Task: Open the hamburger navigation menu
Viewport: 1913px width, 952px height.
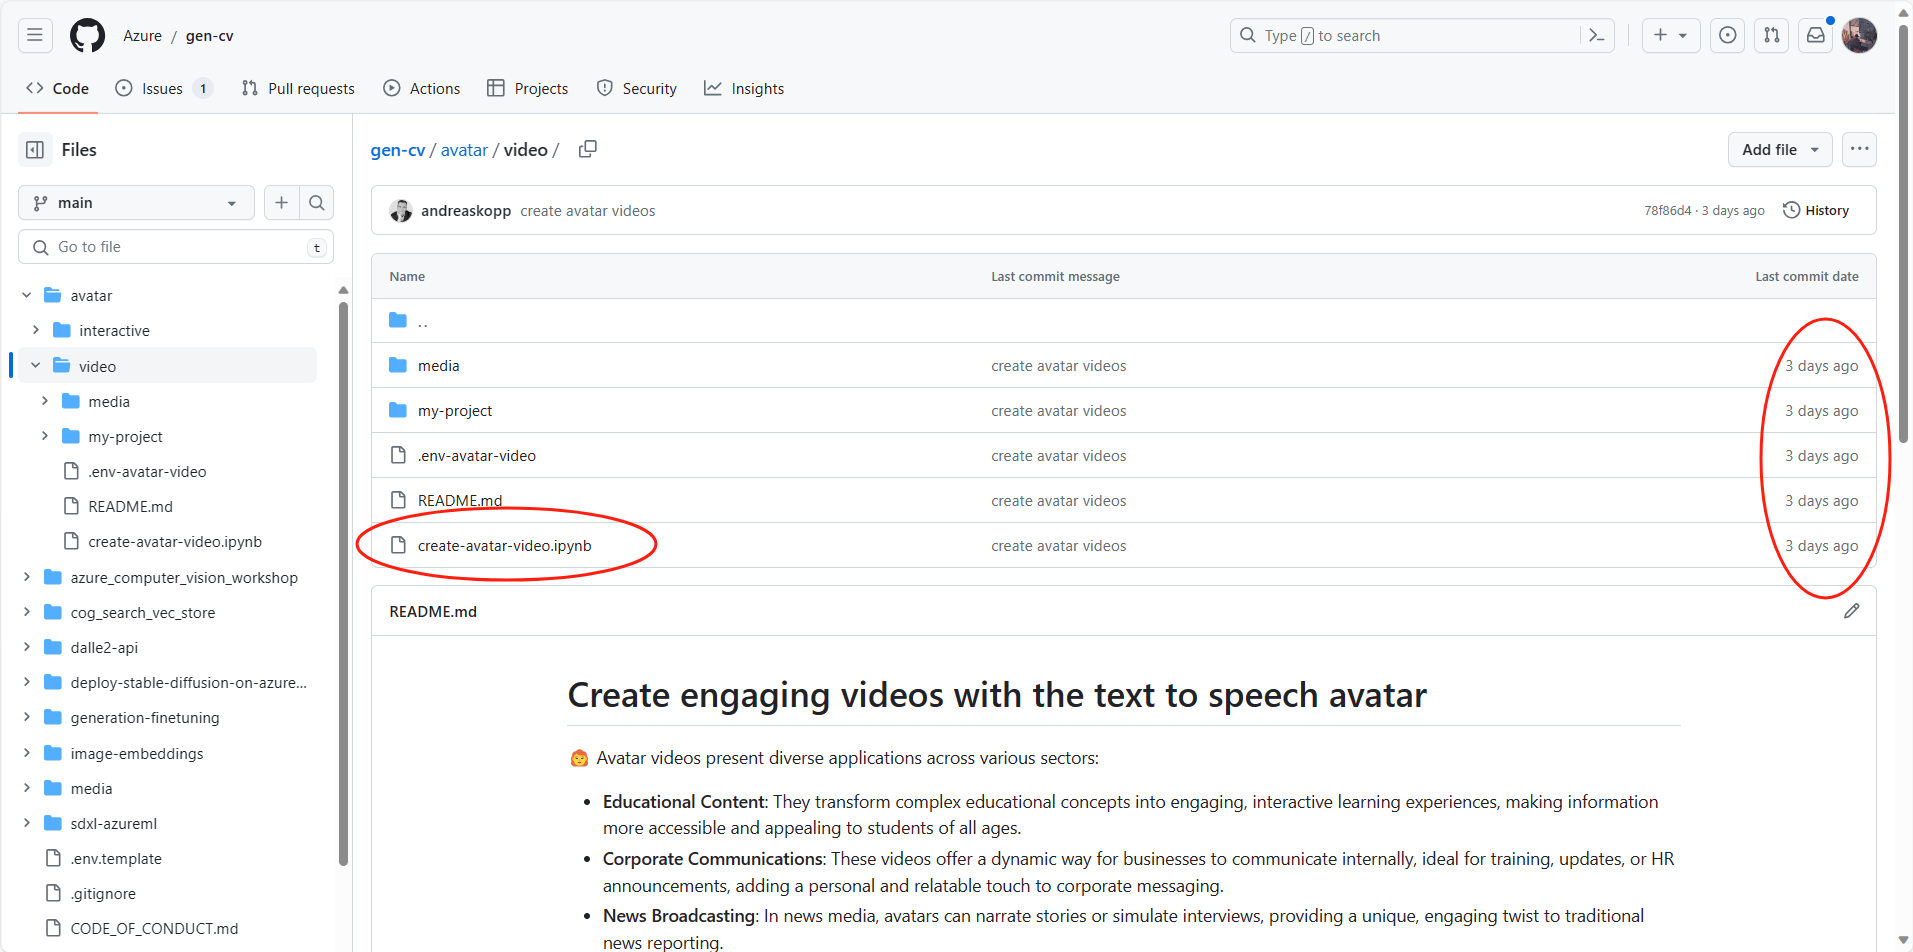Action: click(35, 35)
